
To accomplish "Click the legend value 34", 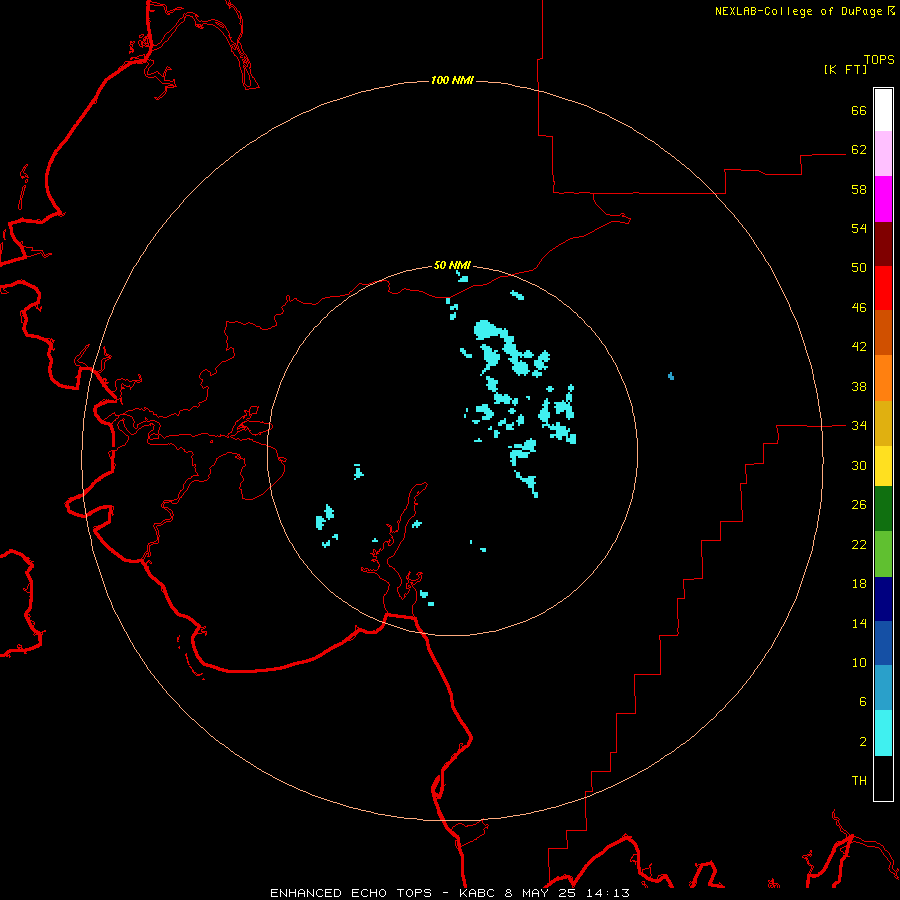I will coord(859,426).
